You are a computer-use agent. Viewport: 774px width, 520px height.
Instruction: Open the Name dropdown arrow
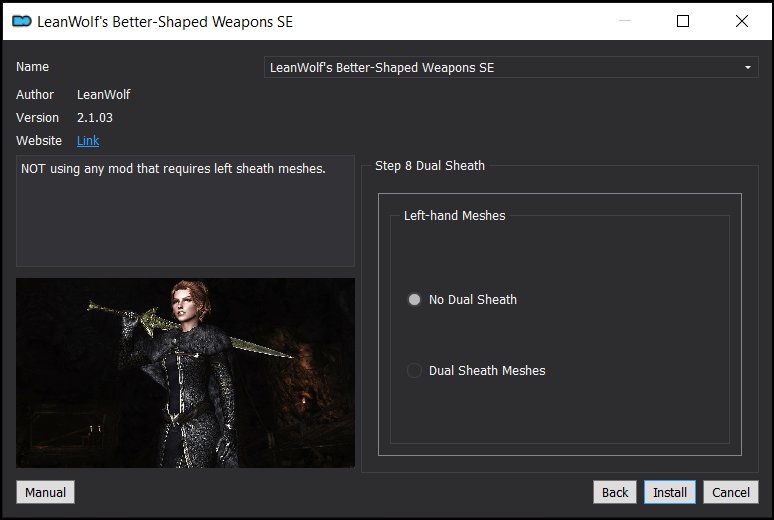pos(748,67)
